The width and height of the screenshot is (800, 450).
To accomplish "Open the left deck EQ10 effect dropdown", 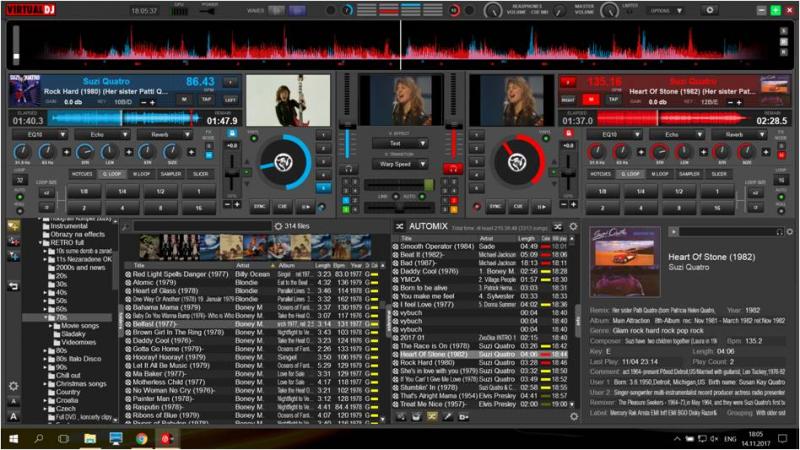I will click(41, 135).
